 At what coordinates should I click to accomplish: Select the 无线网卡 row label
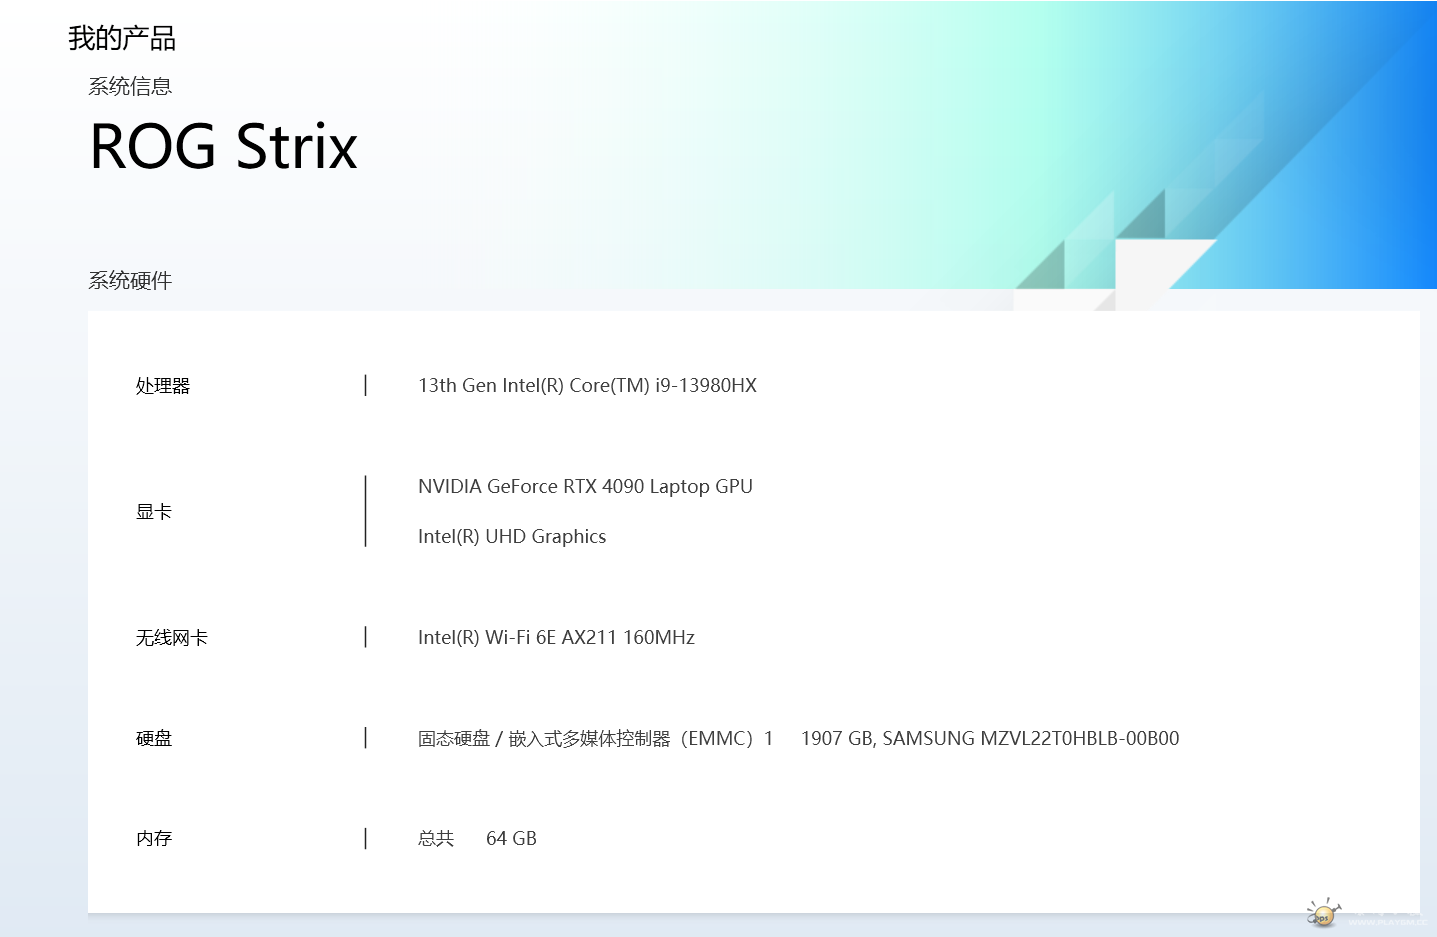(x=172, y=638)
